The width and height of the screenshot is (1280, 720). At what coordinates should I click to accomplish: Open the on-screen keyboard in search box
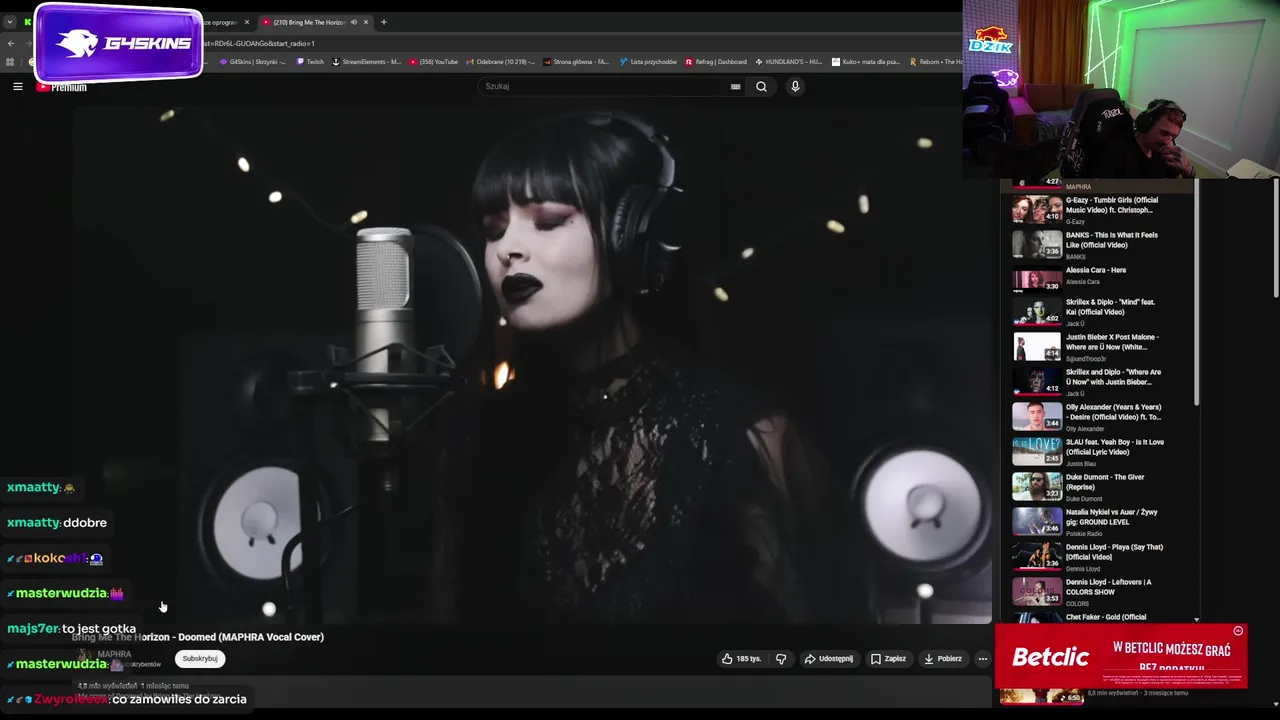click(x=735, y=86)
